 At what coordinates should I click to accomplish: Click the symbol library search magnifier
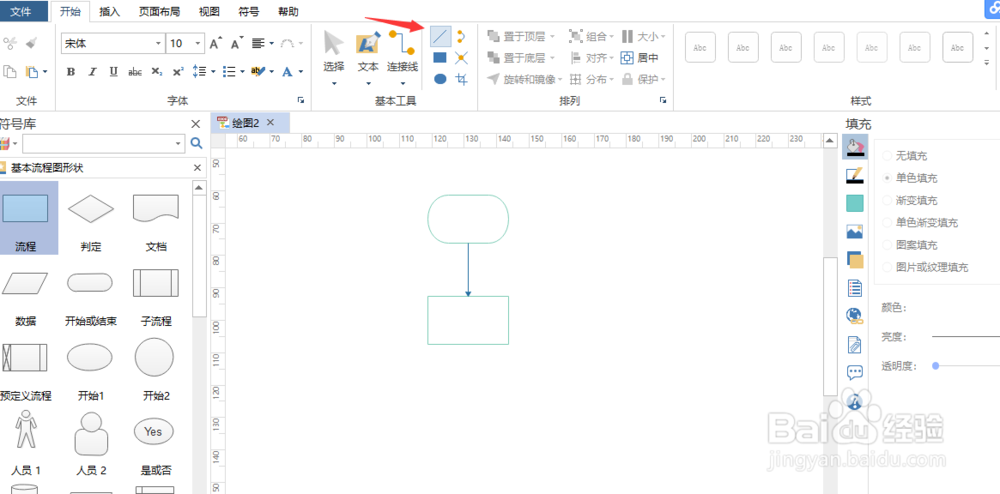196,143
